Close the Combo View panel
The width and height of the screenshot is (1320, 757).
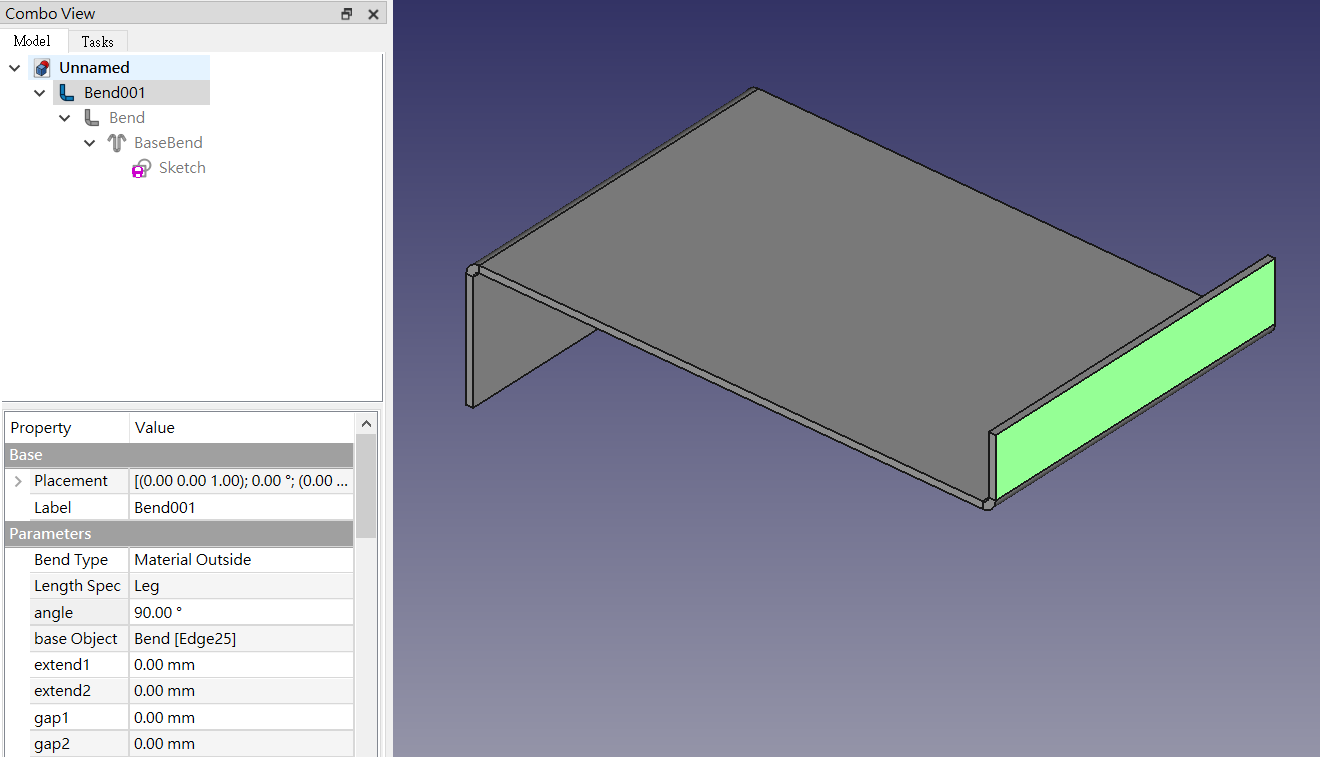(373, 14)
